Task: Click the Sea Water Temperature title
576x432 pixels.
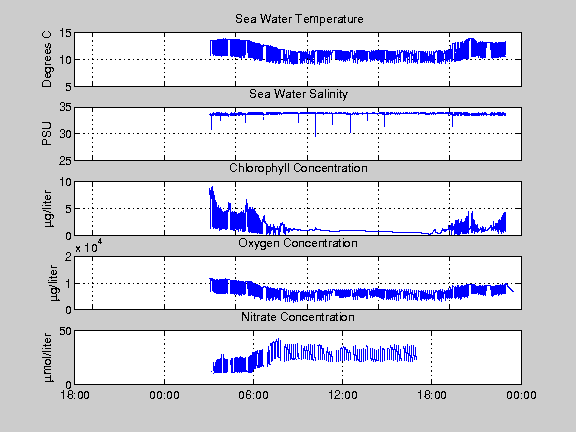Action: pyautogui.click(x=299, y=19)
